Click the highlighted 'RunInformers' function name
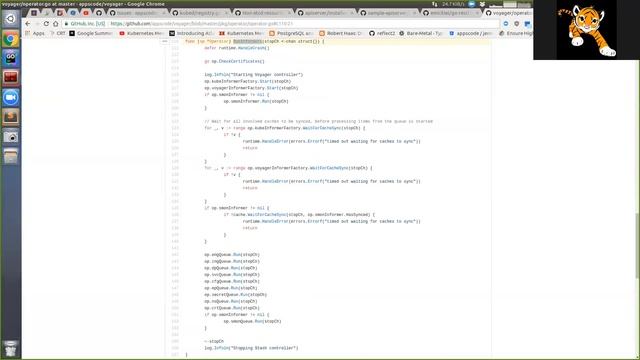This screenshot has height=360, width=640. point(247,42)
